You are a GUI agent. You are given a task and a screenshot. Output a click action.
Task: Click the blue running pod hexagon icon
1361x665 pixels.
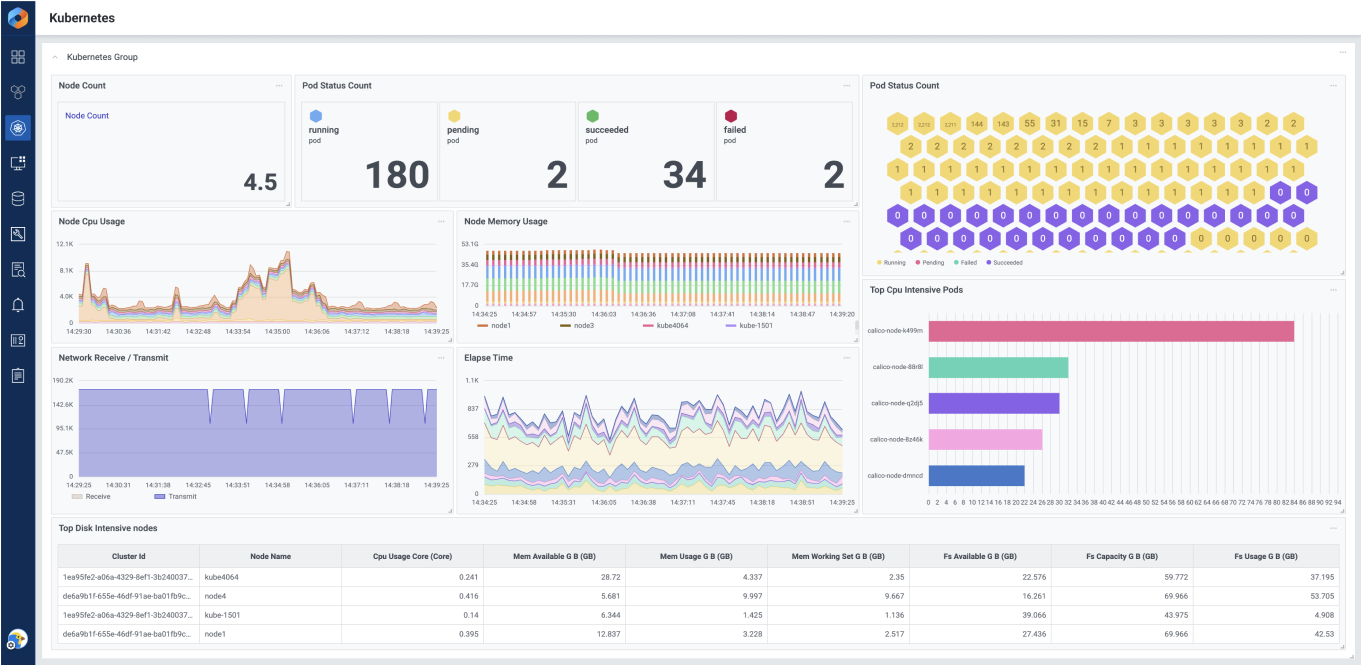click(316, 116)
